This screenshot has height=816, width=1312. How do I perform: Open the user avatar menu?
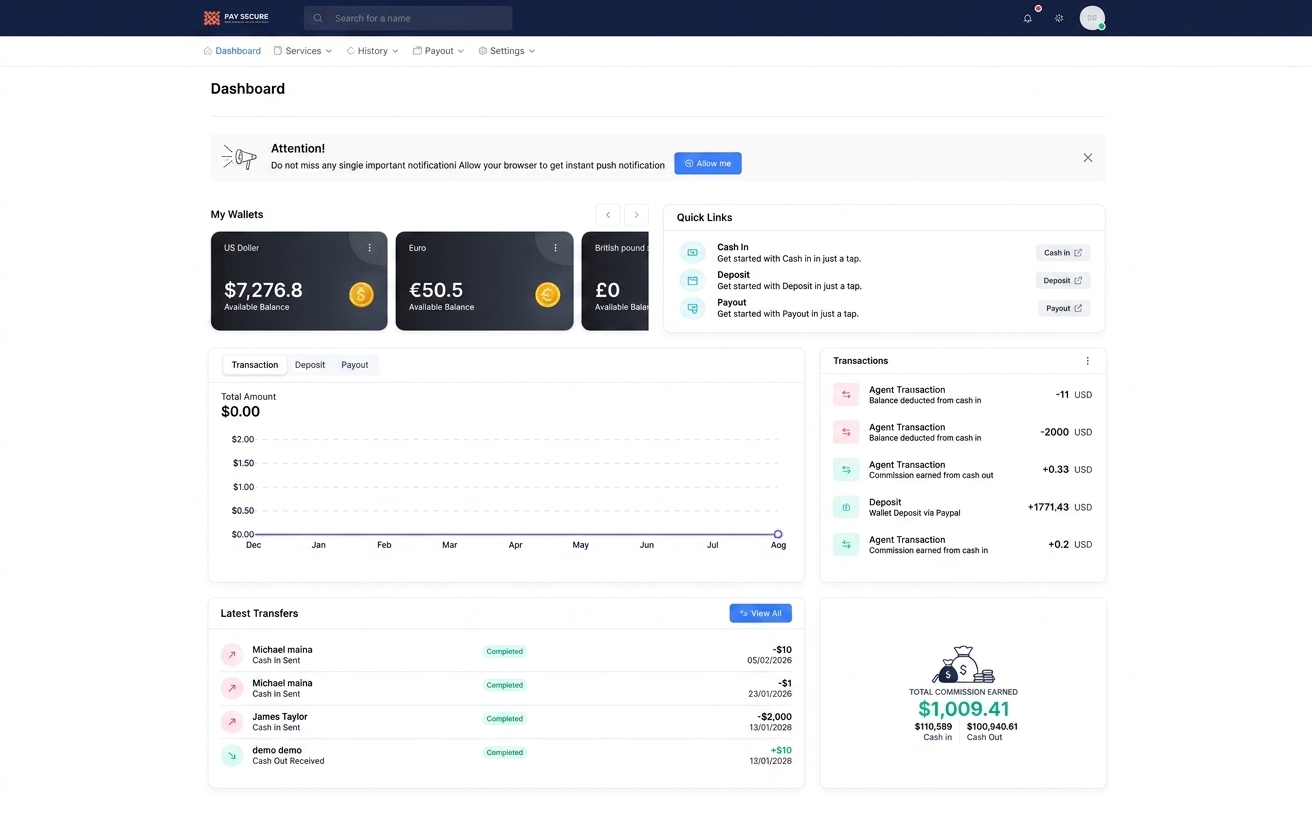[1092, 18]
